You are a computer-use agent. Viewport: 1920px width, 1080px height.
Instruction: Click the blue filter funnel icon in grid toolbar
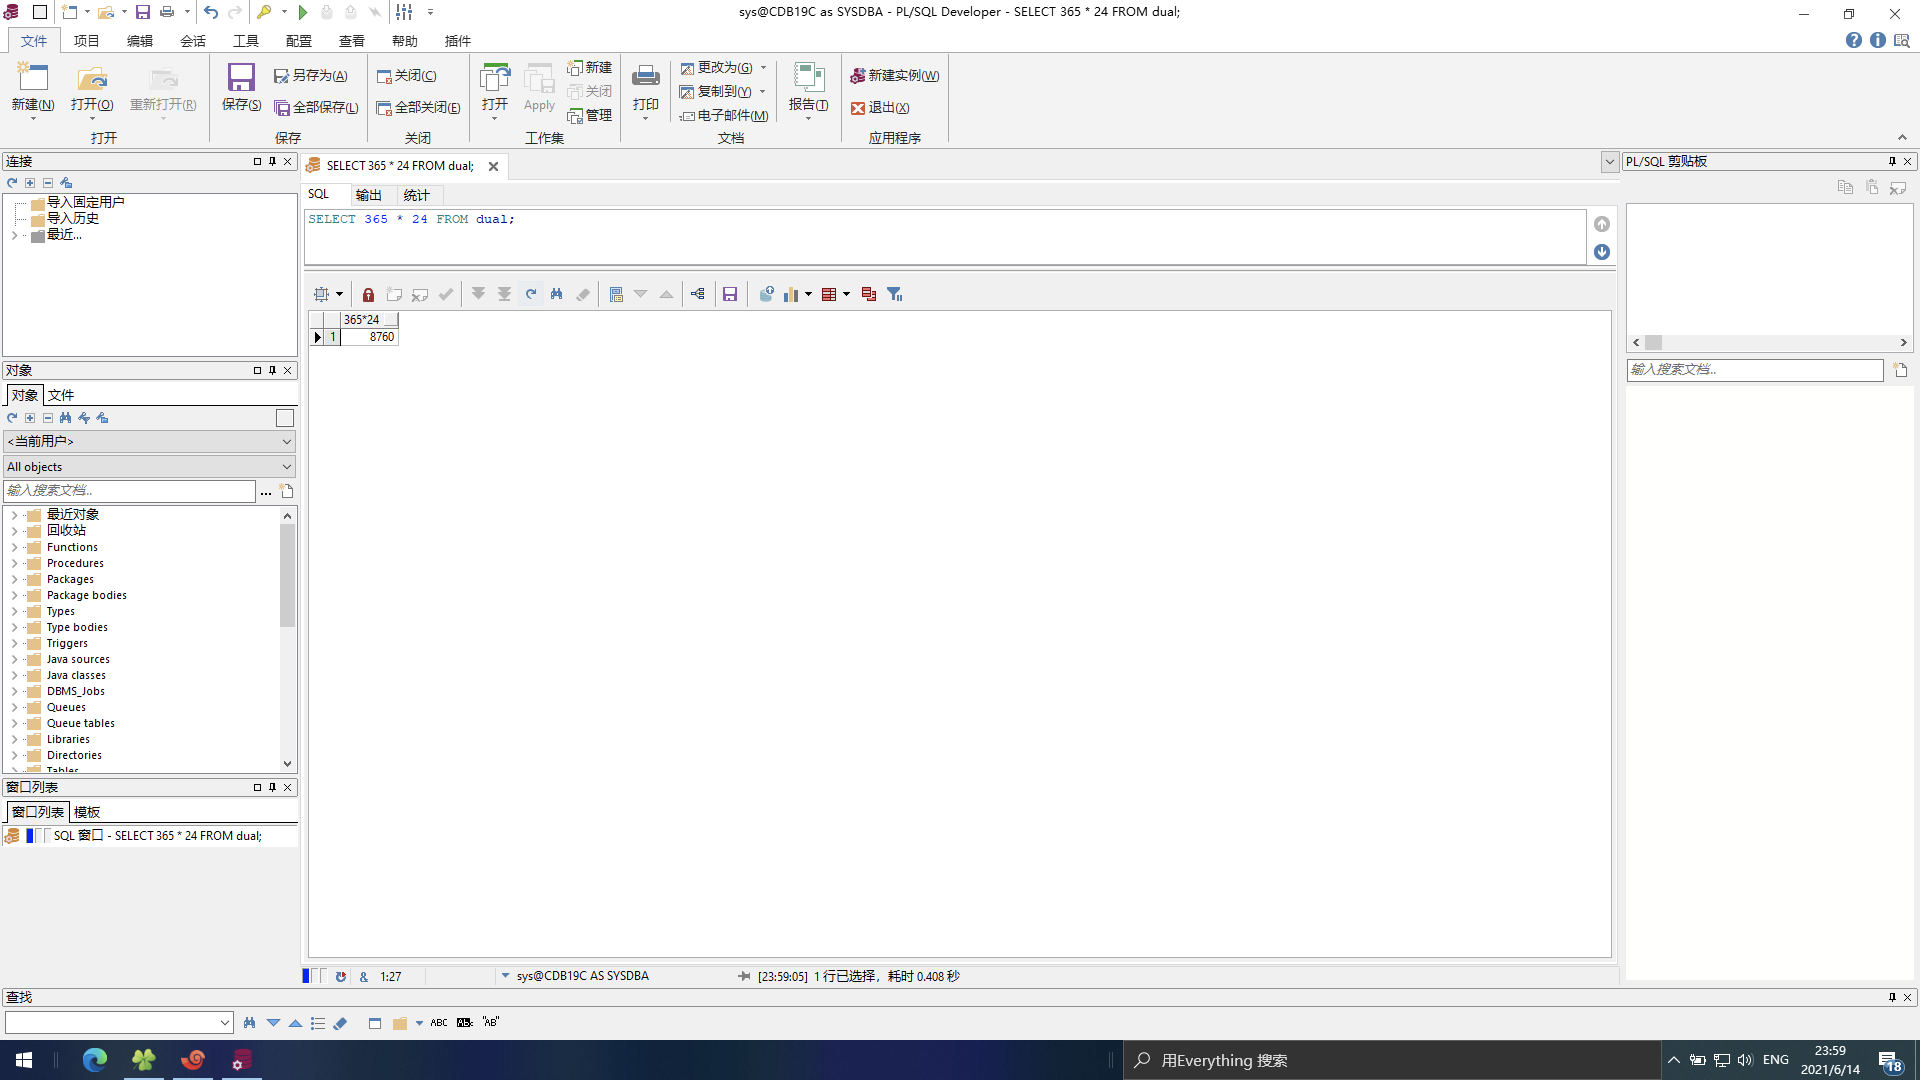pos(895,294)
